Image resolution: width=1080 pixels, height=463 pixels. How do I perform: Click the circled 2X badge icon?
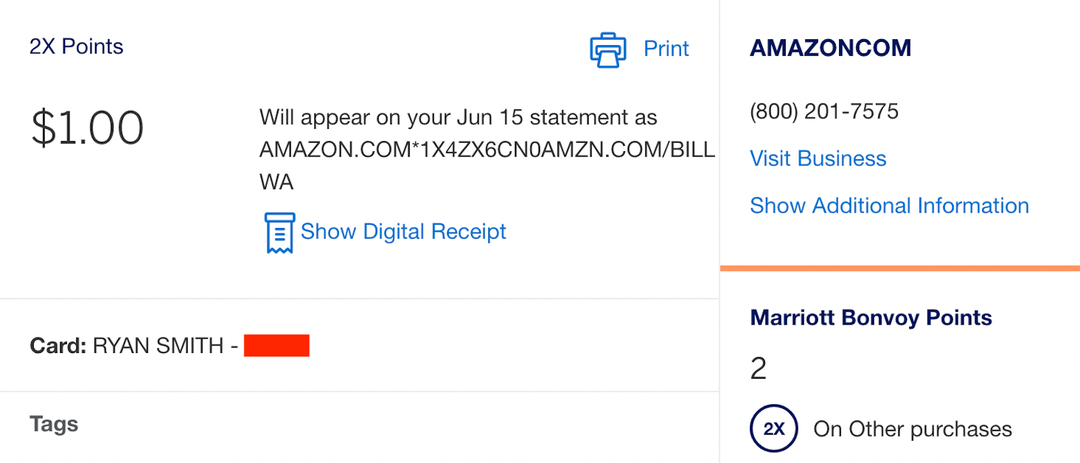coord(774,430)
